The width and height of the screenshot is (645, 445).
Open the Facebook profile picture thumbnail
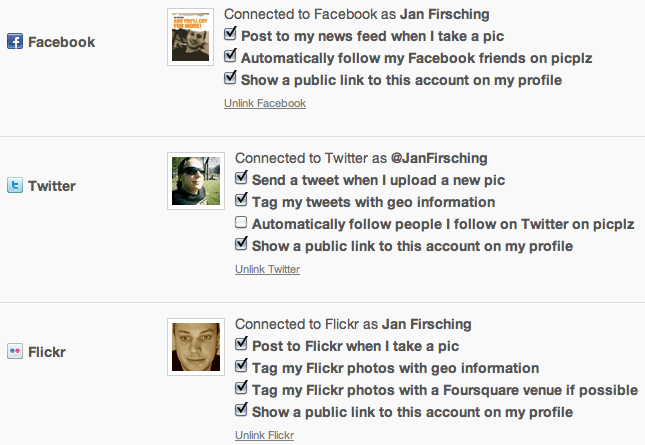coord(190,37)
